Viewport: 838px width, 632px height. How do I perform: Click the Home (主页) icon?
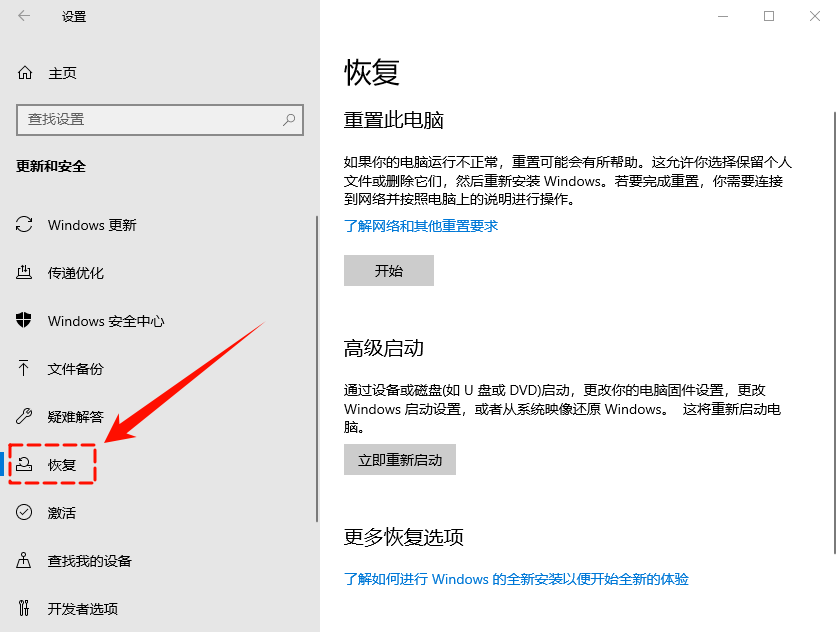coord(23,72)
